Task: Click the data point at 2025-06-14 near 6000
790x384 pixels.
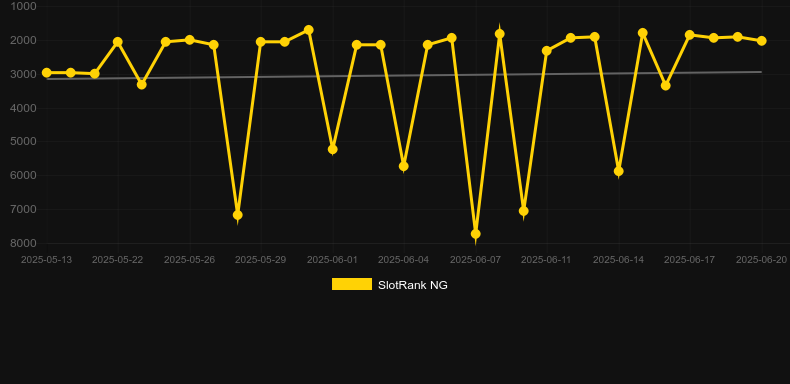Action: [618, 171]
